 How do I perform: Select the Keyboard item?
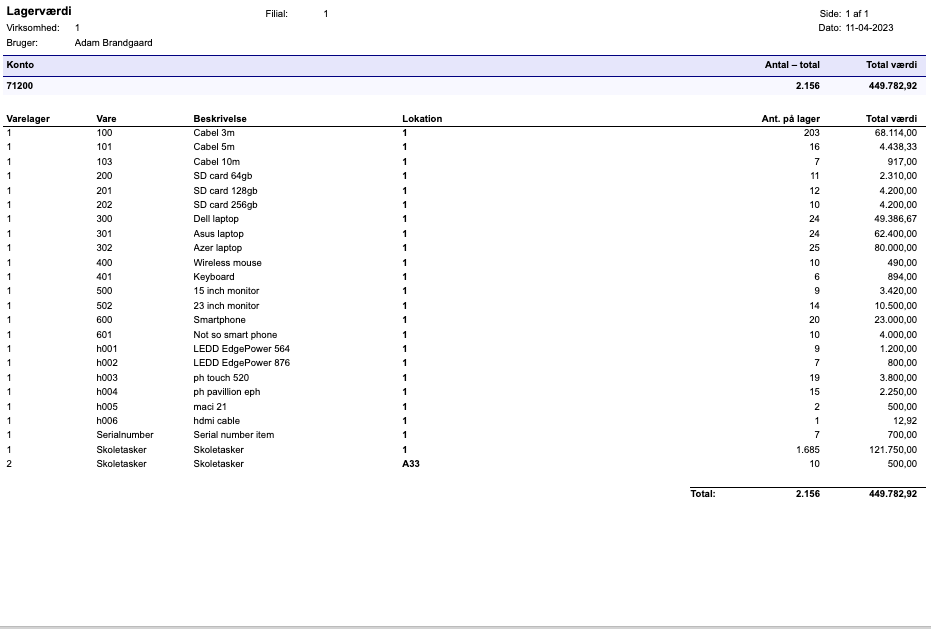pyautogui.click(x=214, y=277)
